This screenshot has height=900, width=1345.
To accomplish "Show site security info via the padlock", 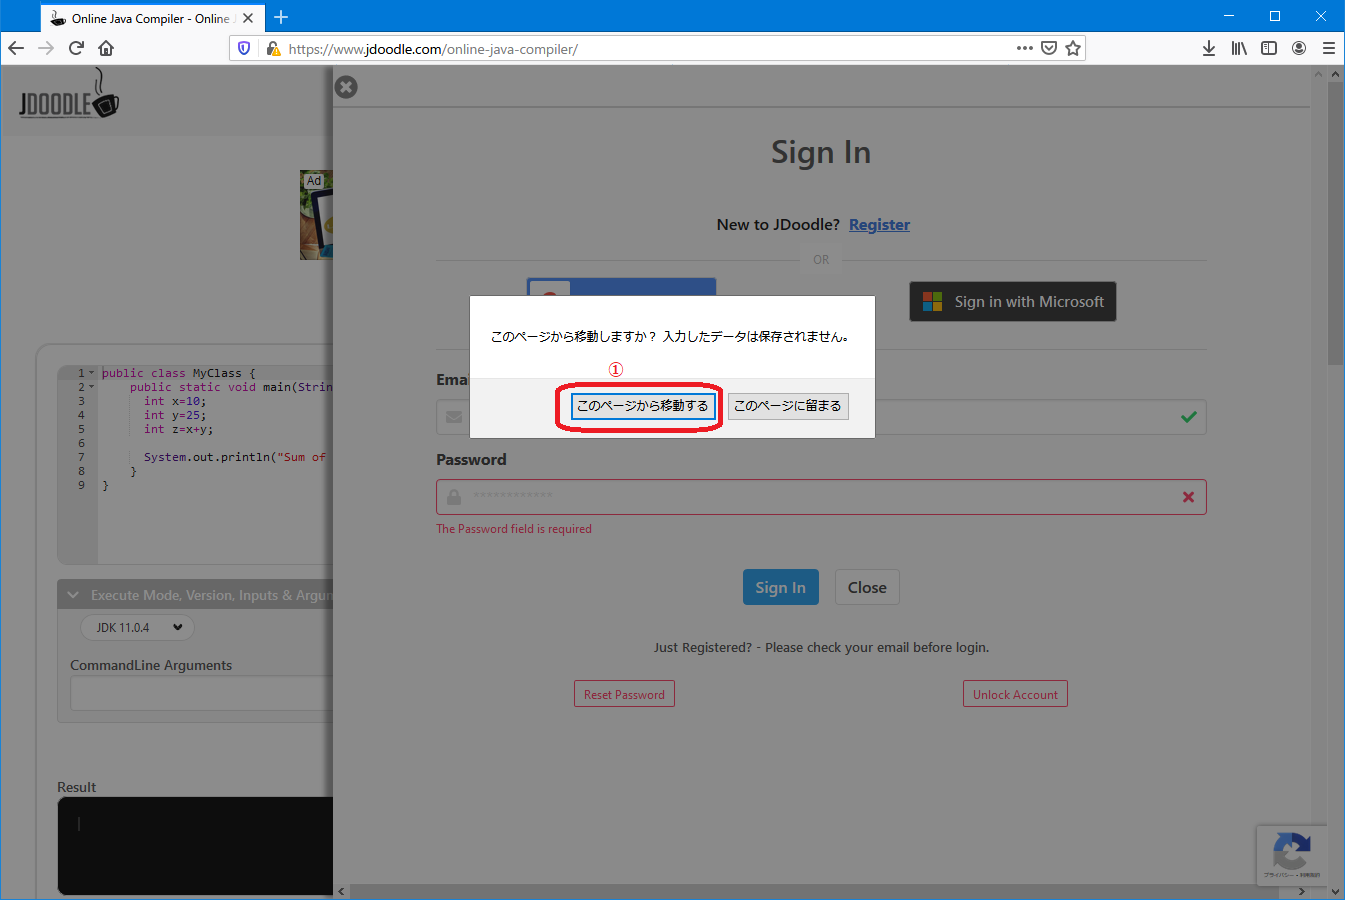I will (x=272, y=48).
